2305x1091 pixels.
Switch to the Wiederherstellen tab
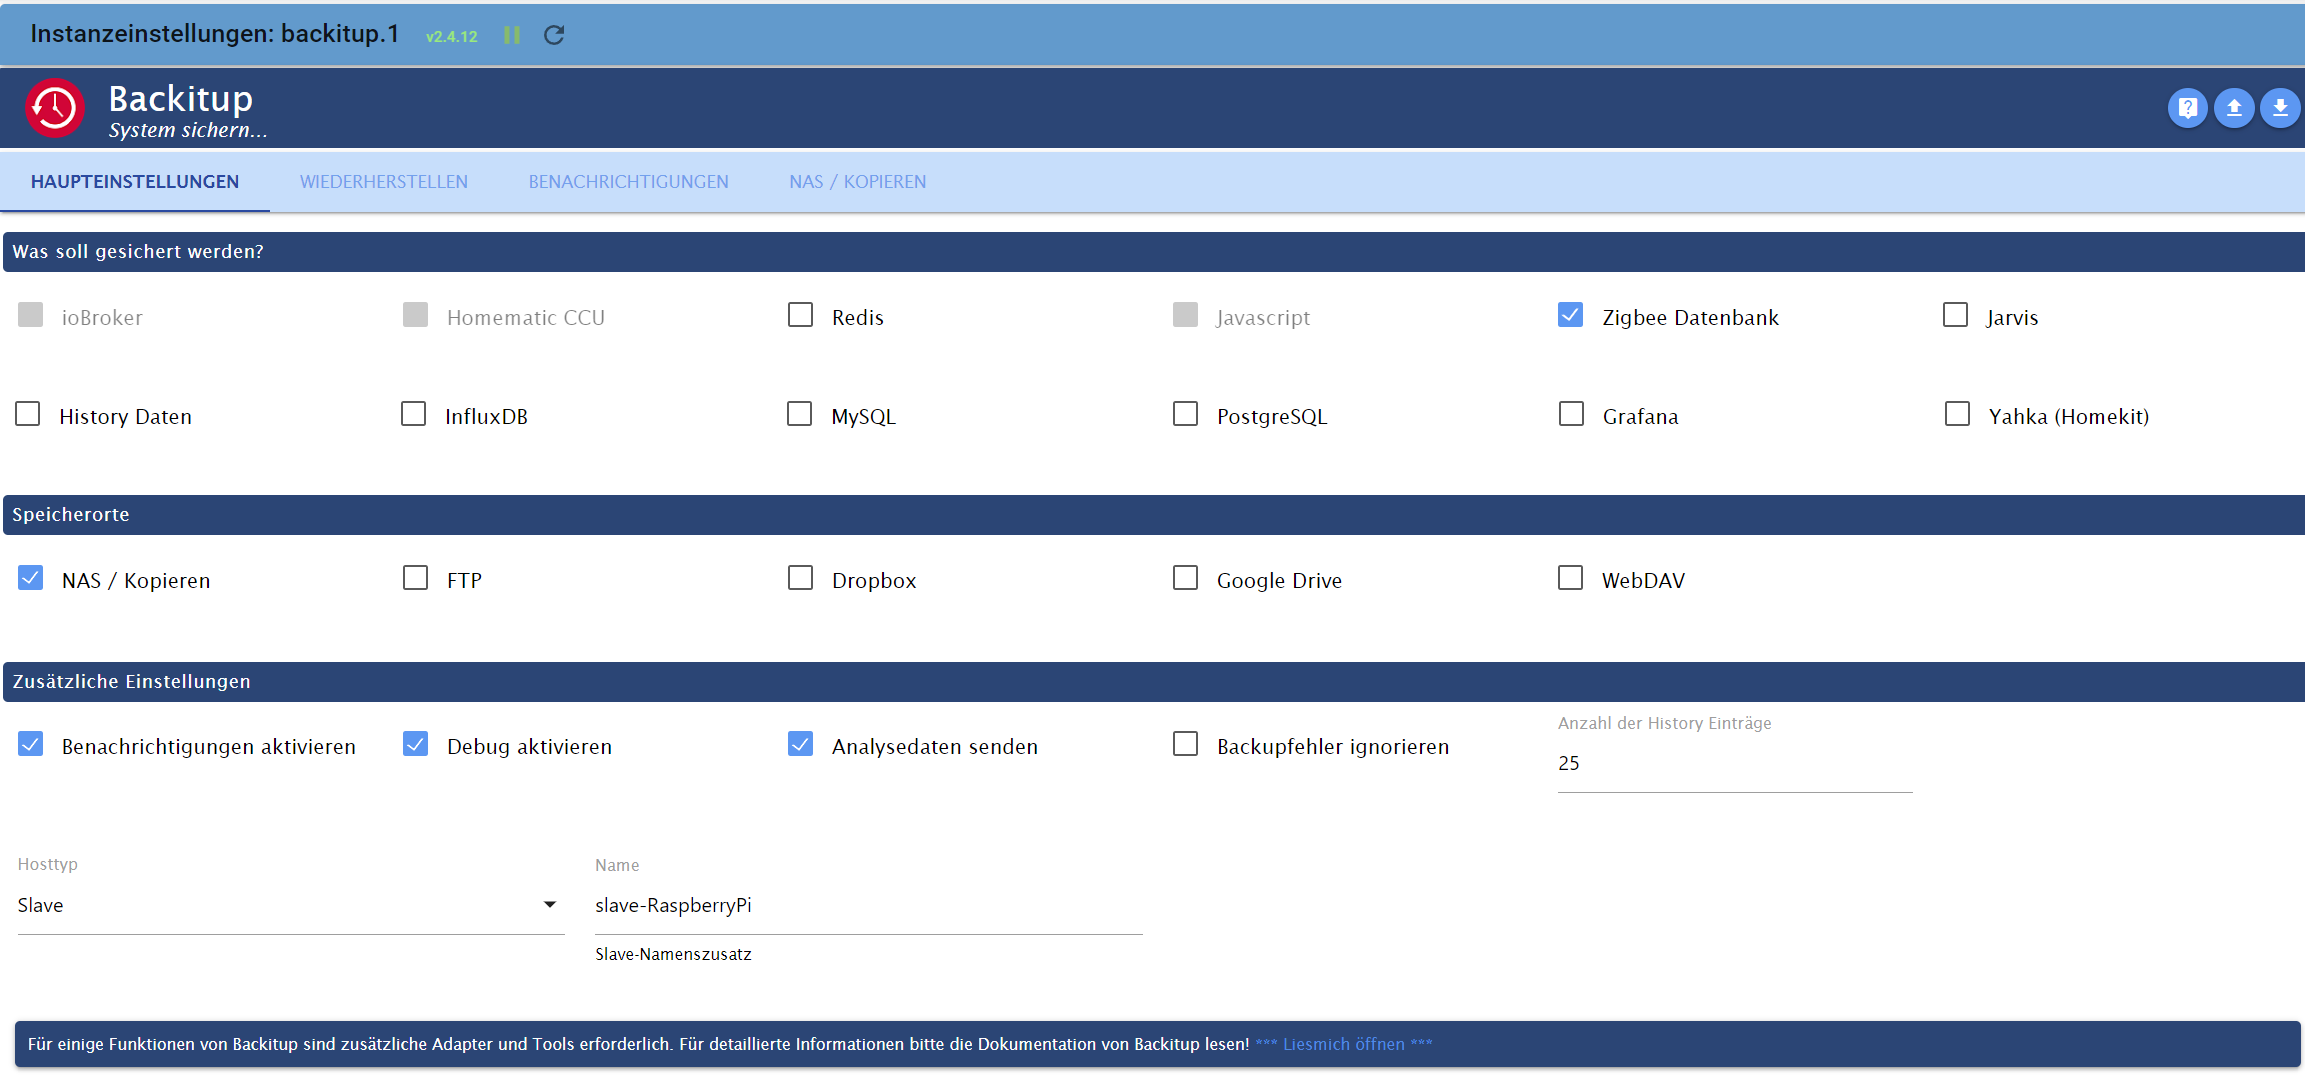coord(383,182)
